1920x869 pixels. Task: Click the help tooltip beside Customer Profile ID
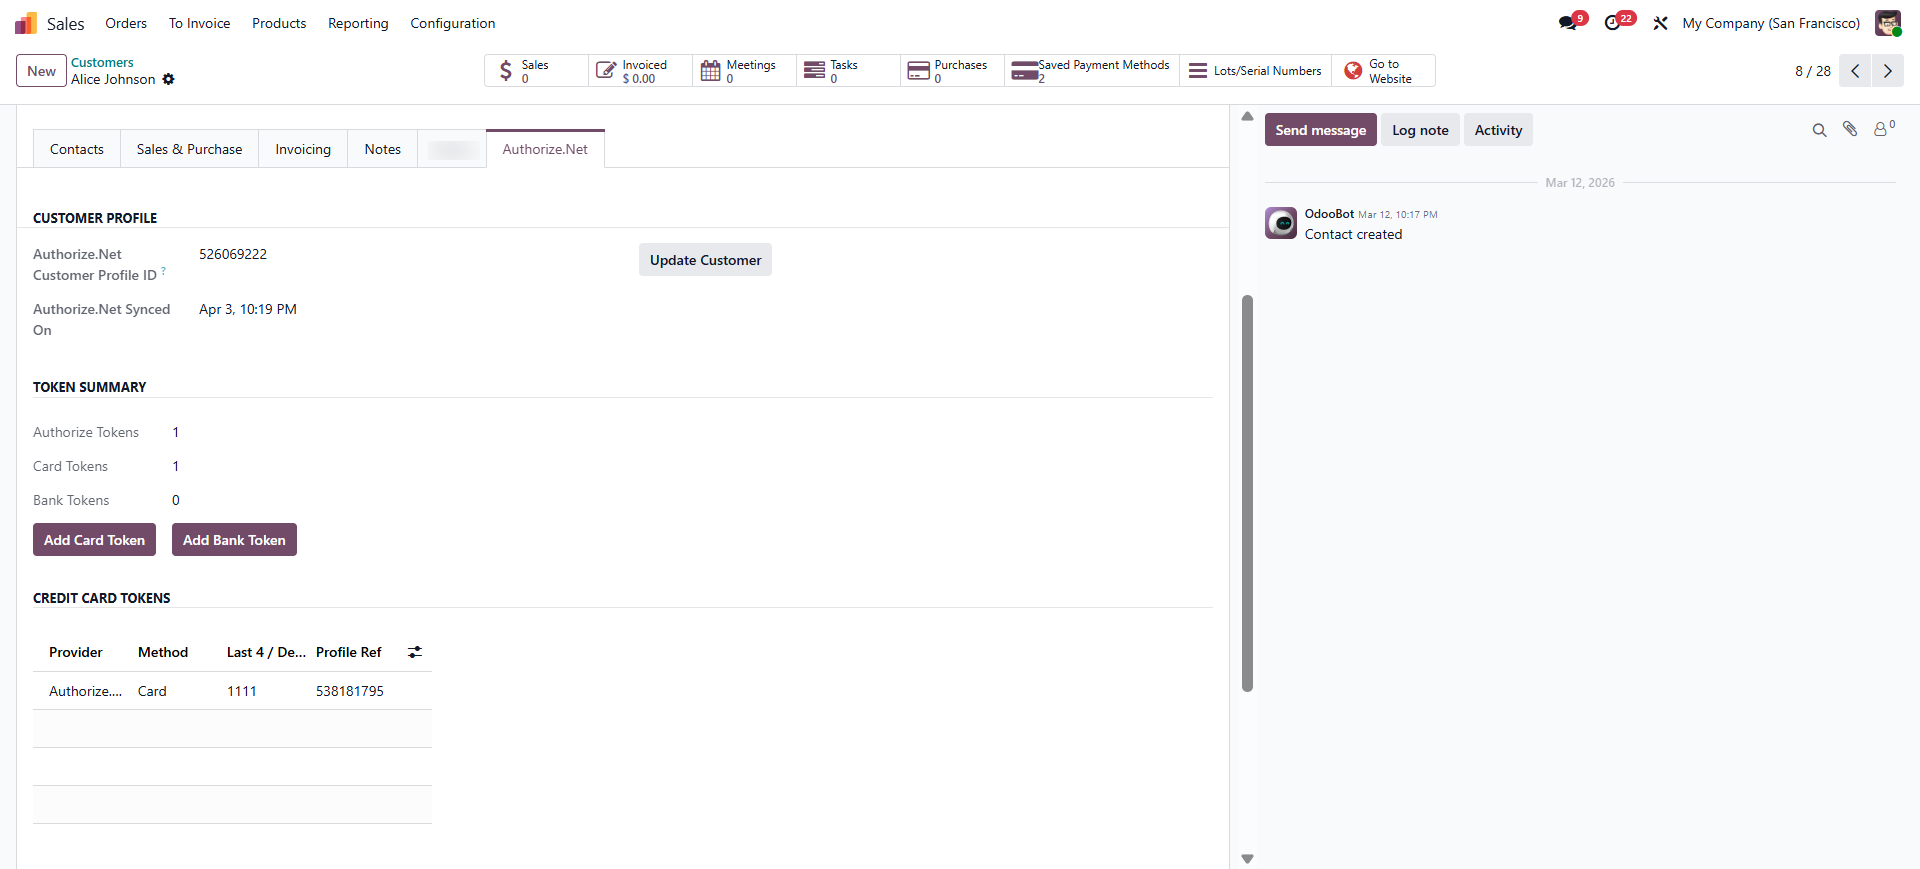click(164, 271)
